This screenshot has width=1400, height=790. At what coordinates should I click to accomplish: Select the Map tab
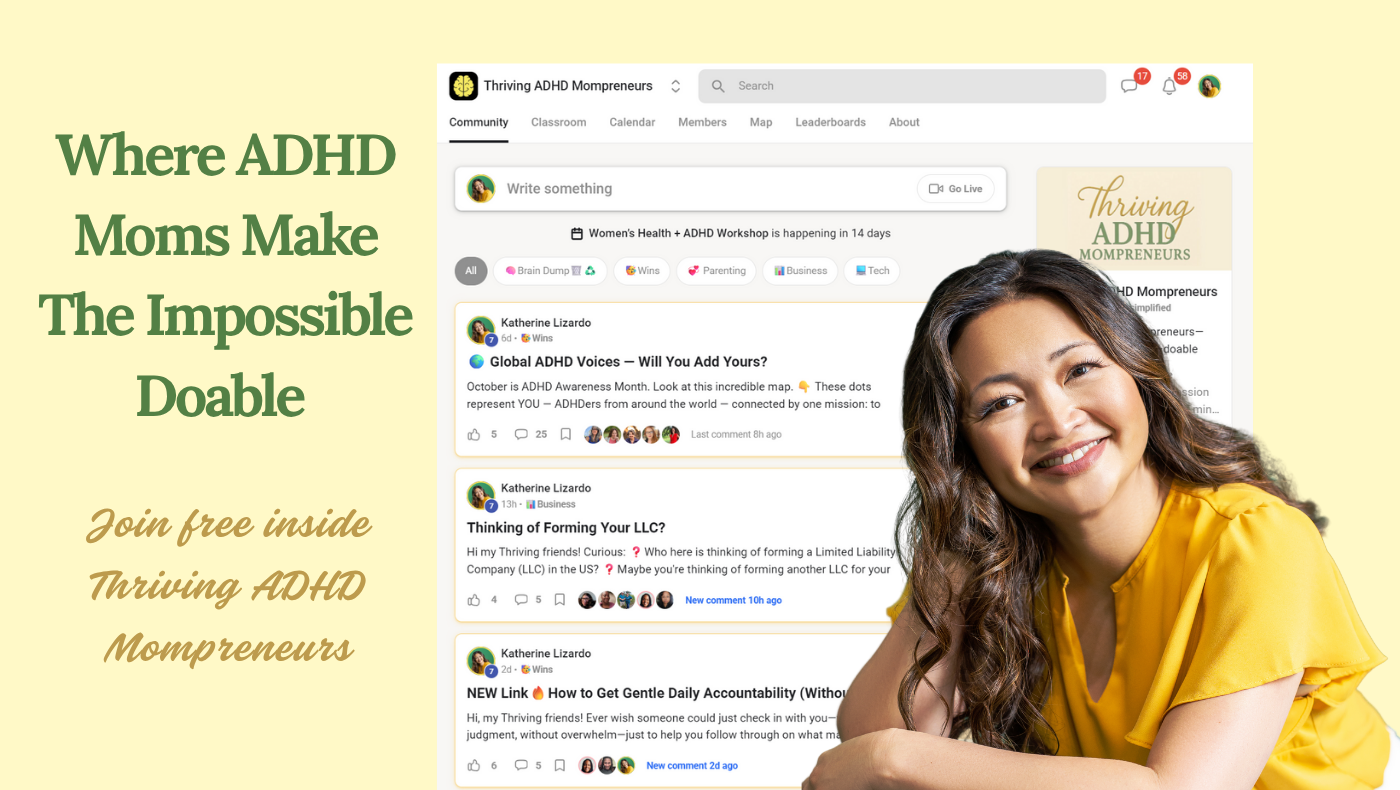(x=761, y=122)
